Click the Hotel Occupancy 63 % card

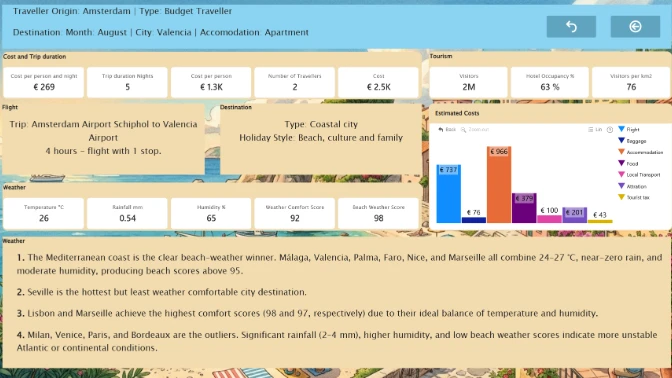click(550, 82)
